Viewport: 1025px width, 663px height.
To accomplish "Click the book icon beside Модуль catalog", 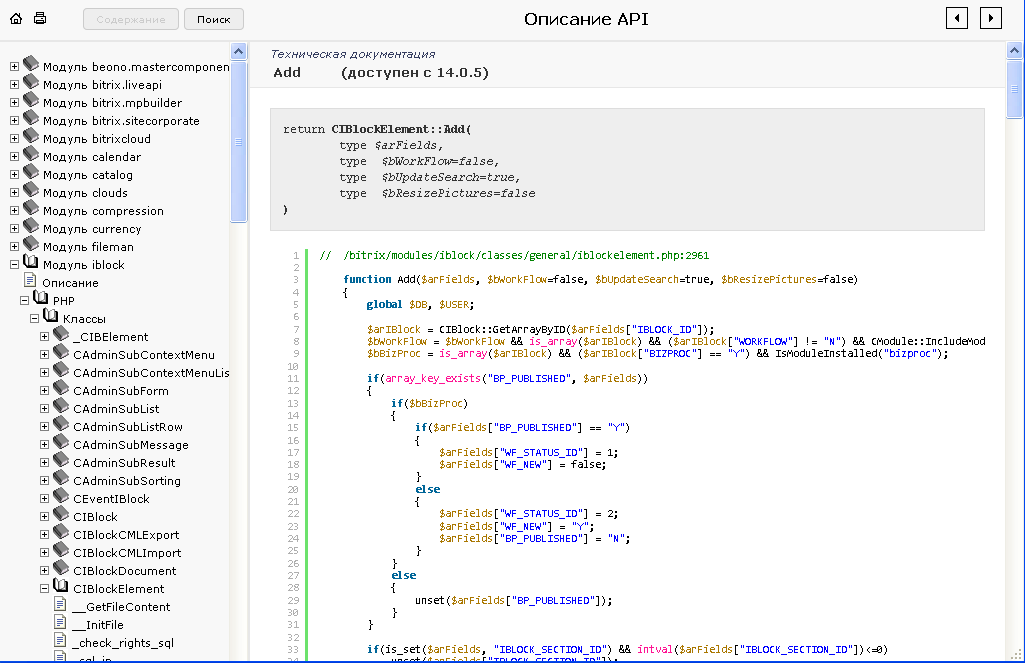I will pos(31,174).
